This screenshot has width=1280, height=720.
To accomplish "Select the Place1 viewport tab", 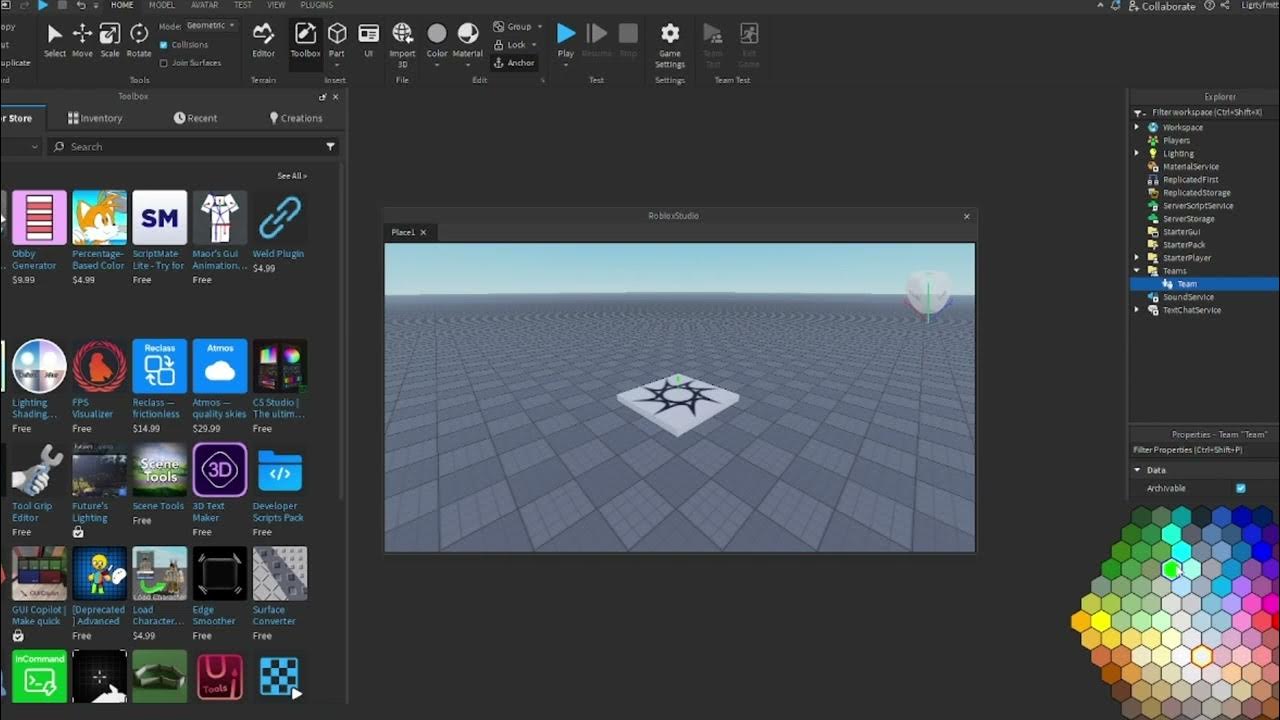I will [408, 232].
